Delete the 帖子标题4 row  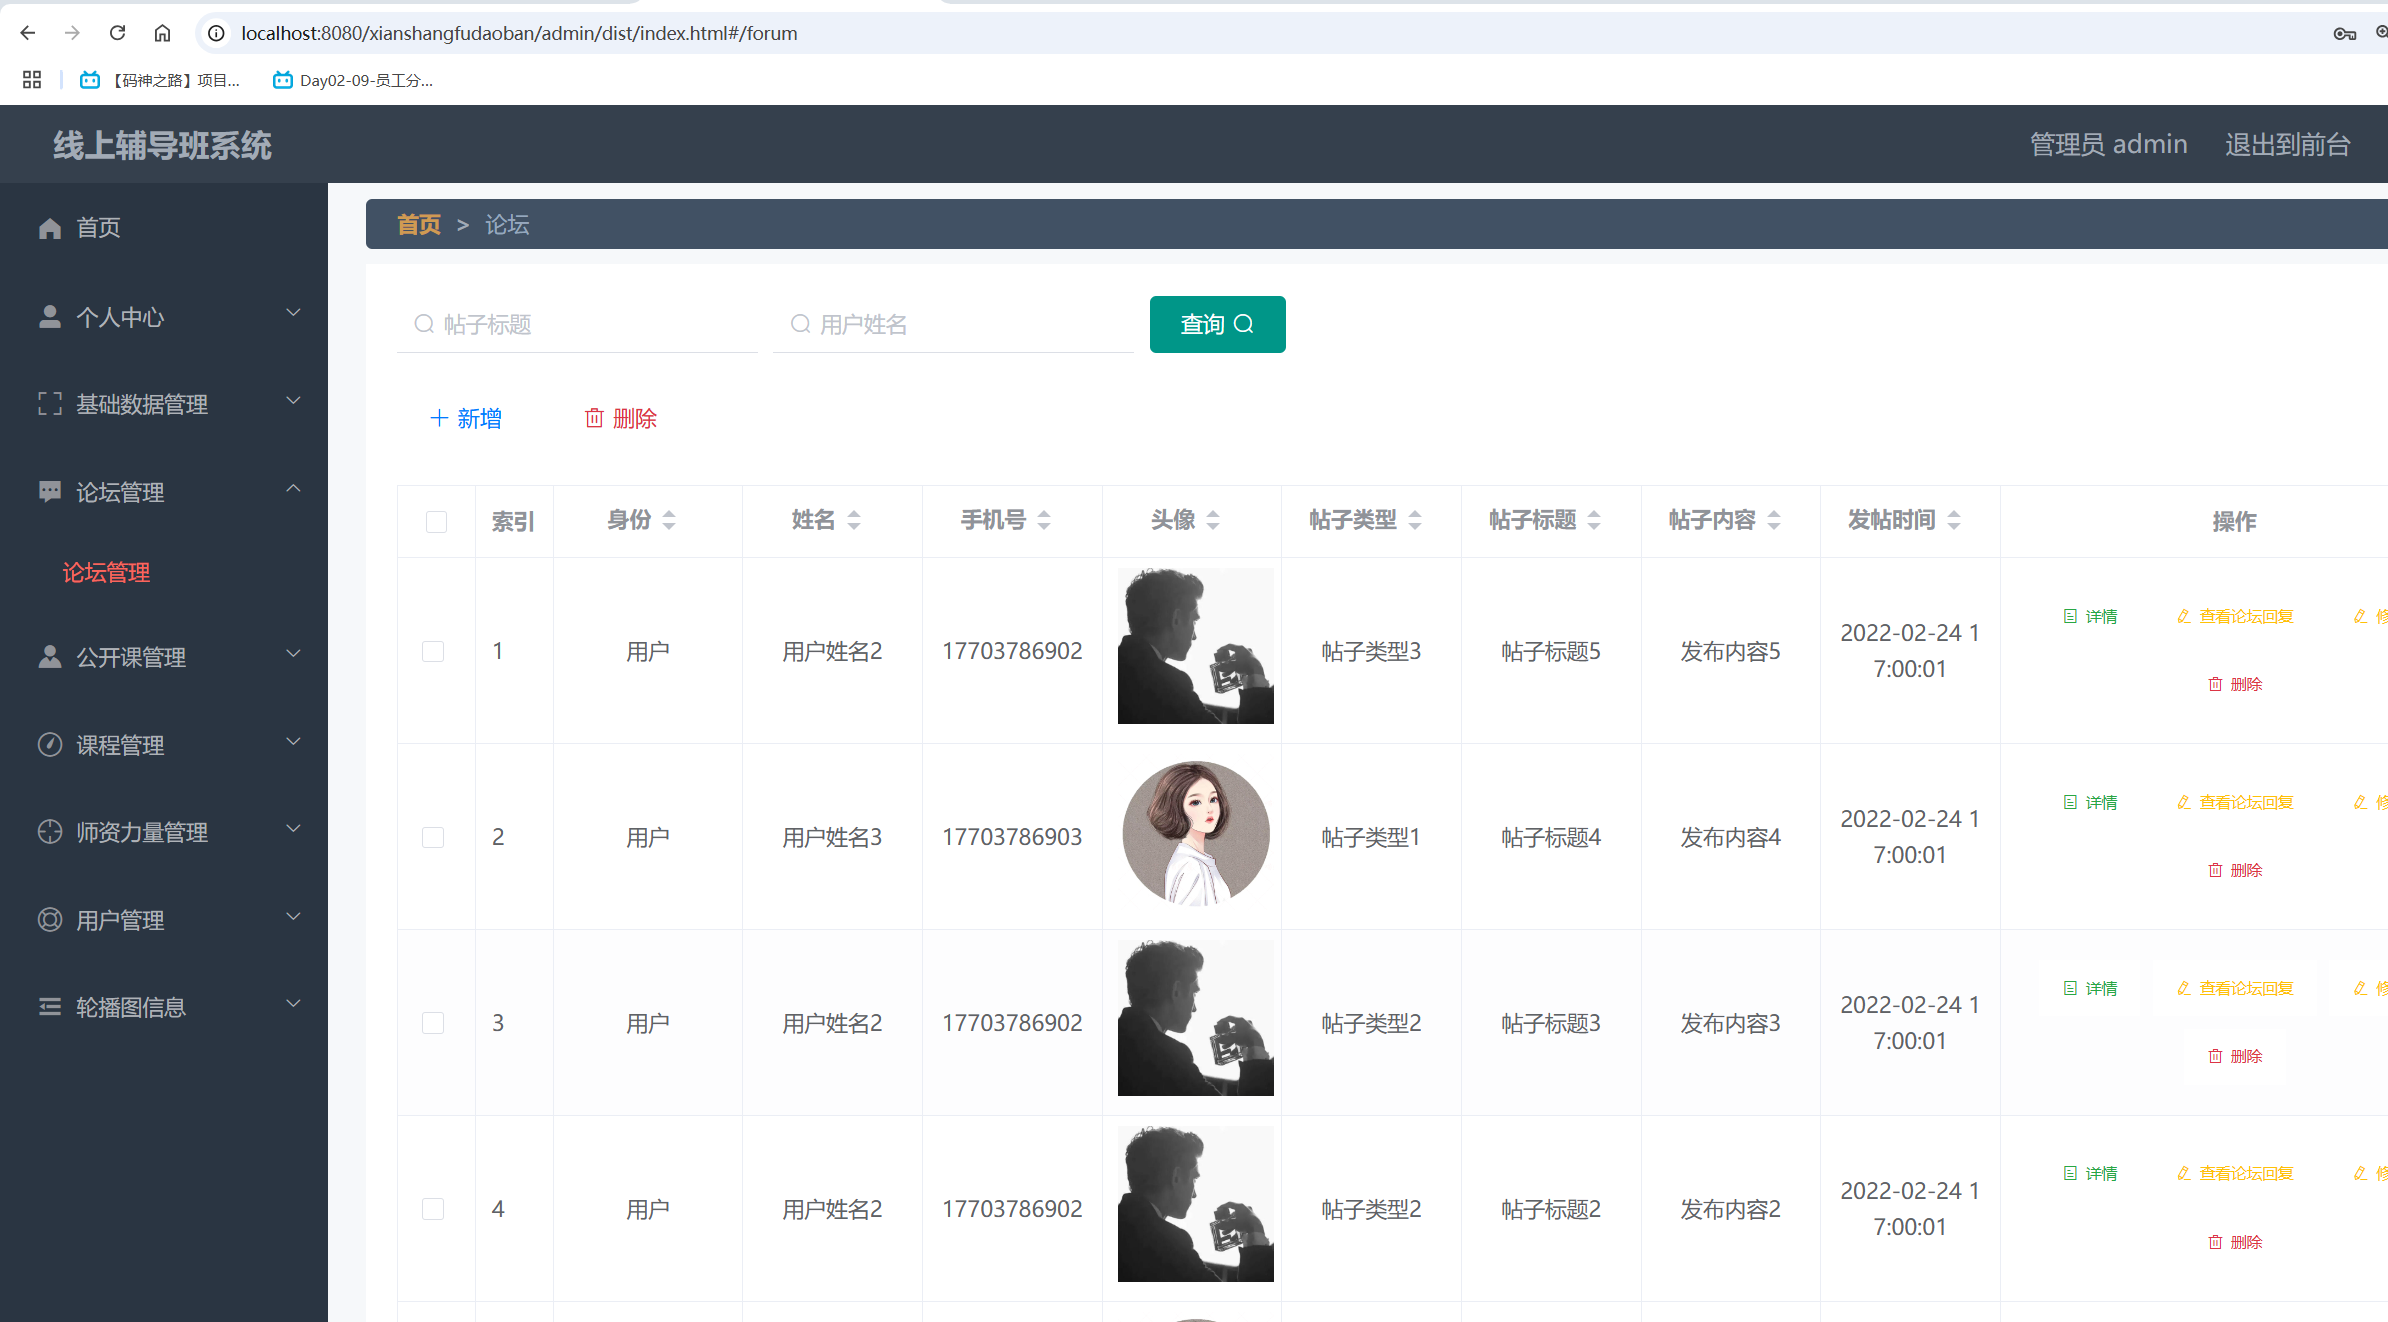pyautogui.click(x=2235, y=870)
